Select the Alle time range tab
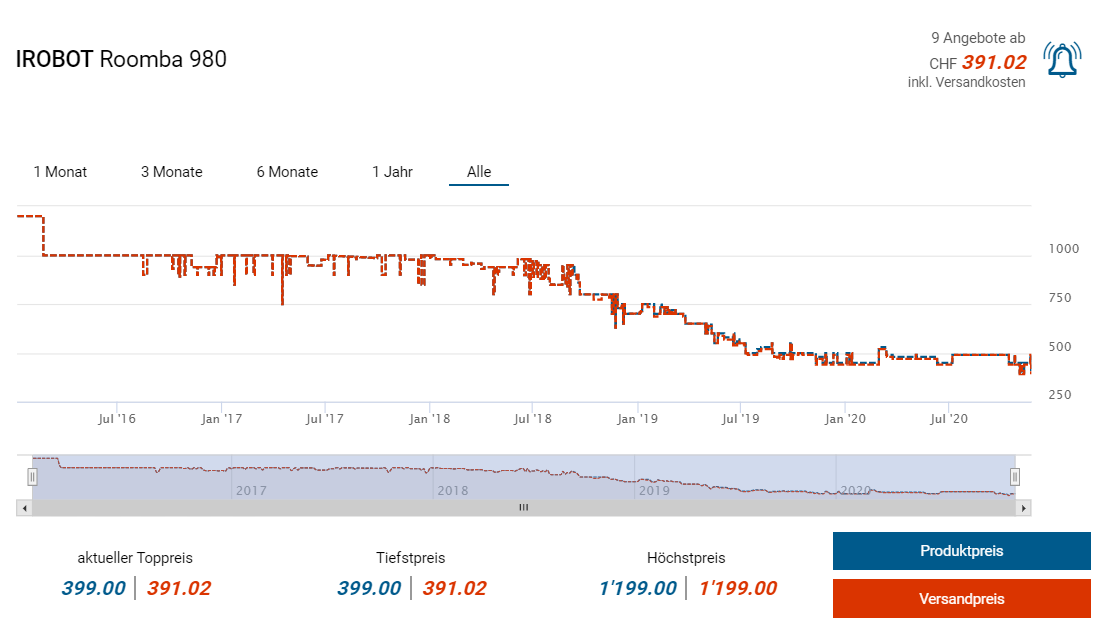 pyautogui.click(x=479, y=172)
